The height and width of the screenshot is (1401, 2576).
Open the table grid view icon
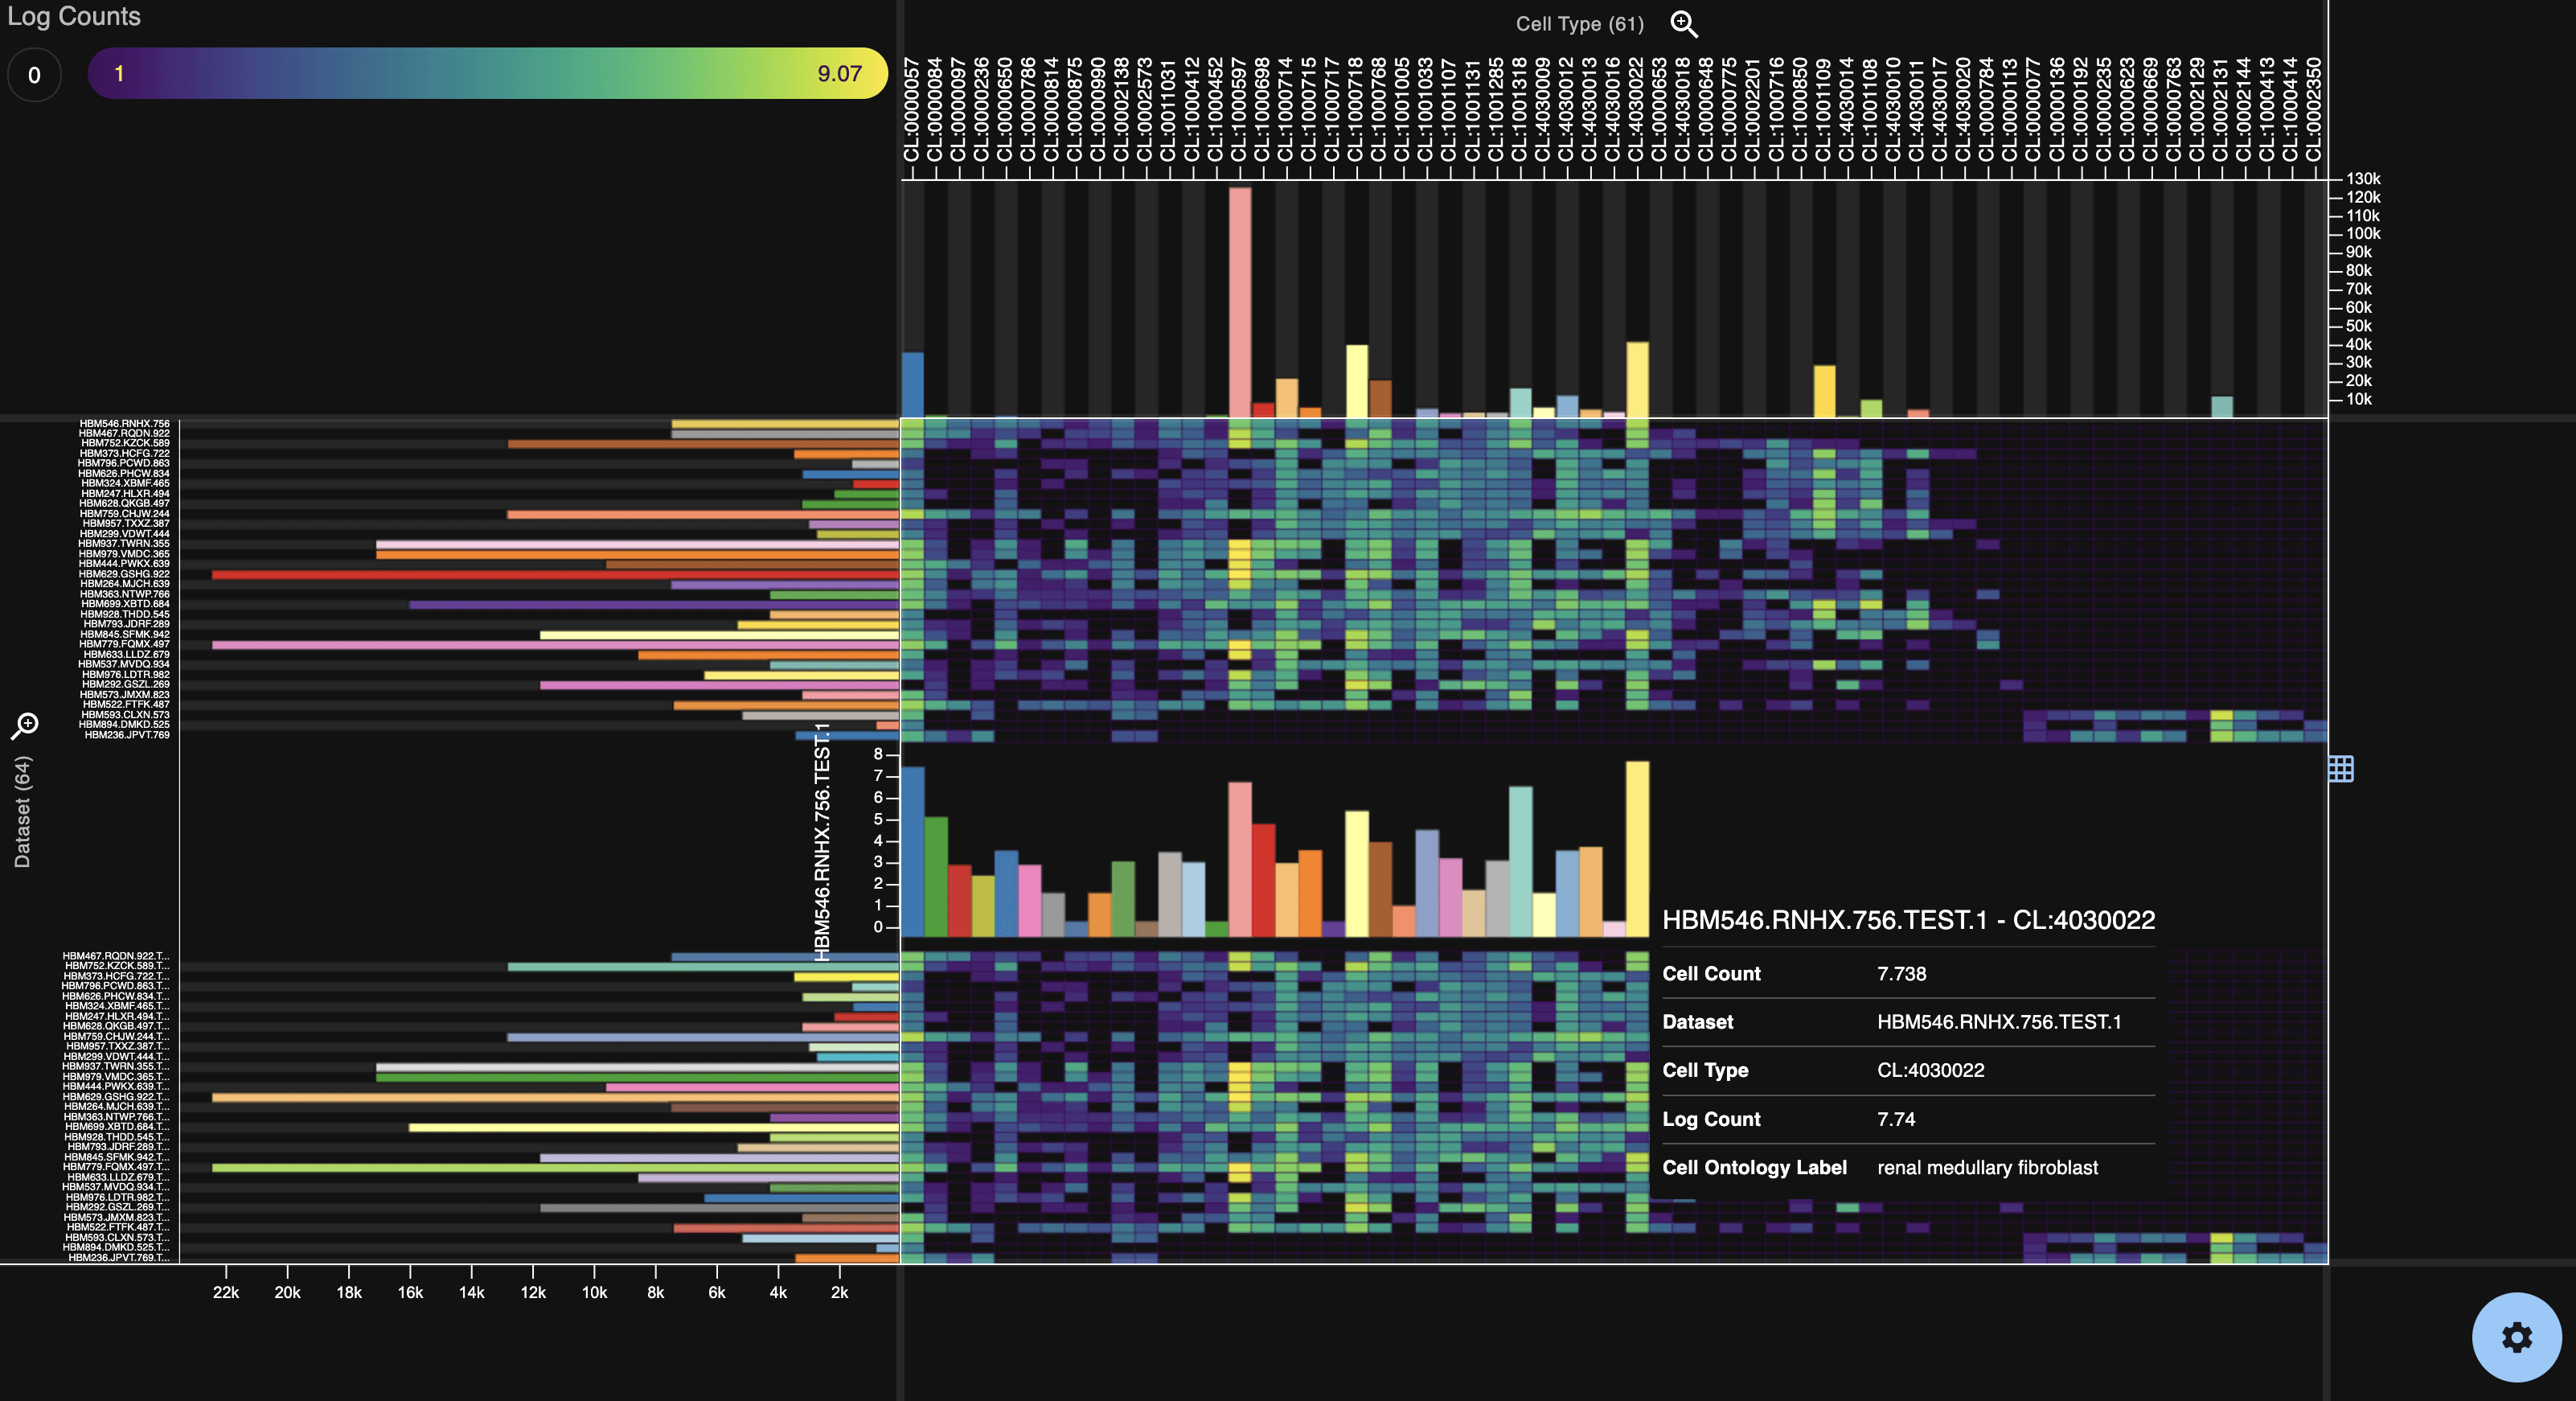point(2341,768)
